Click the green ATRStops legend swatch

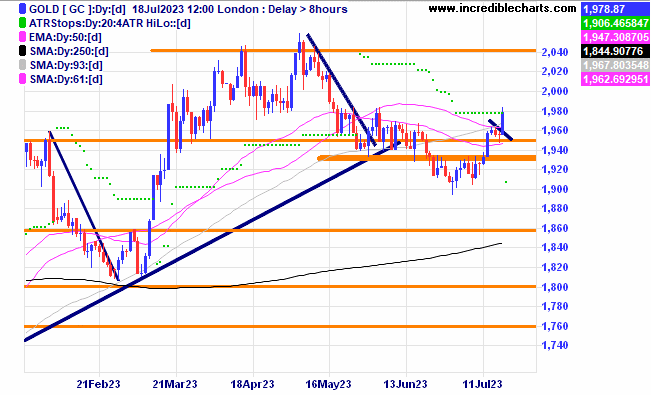point(22,23)
